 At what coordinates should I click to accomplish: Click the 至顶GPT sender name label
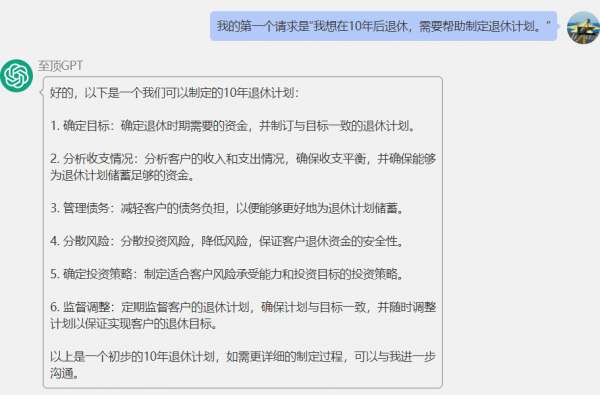(60, 66)
